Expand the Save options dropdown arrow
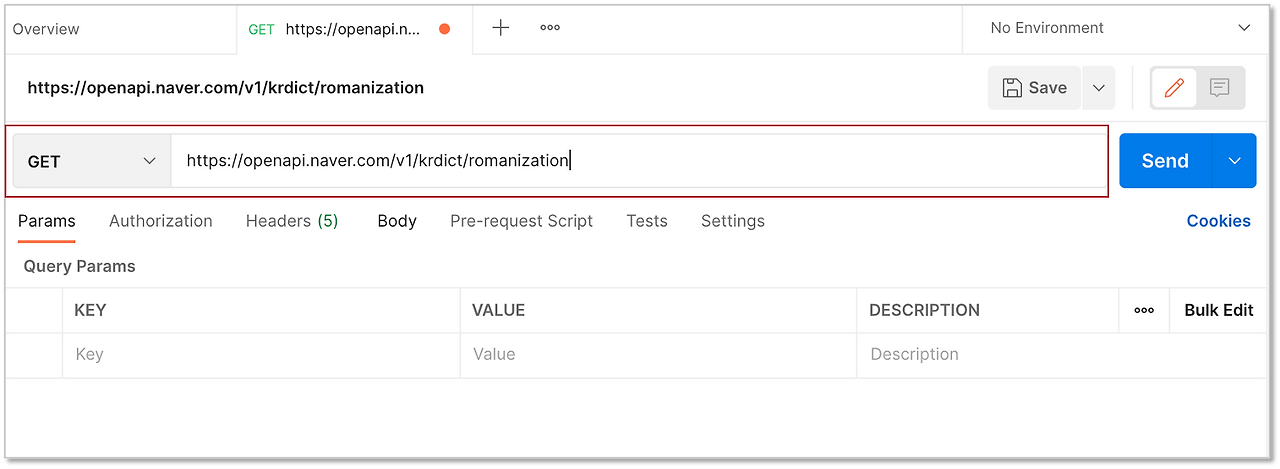This screenshot has width=1280, height=469. [x=1098, y=88]
